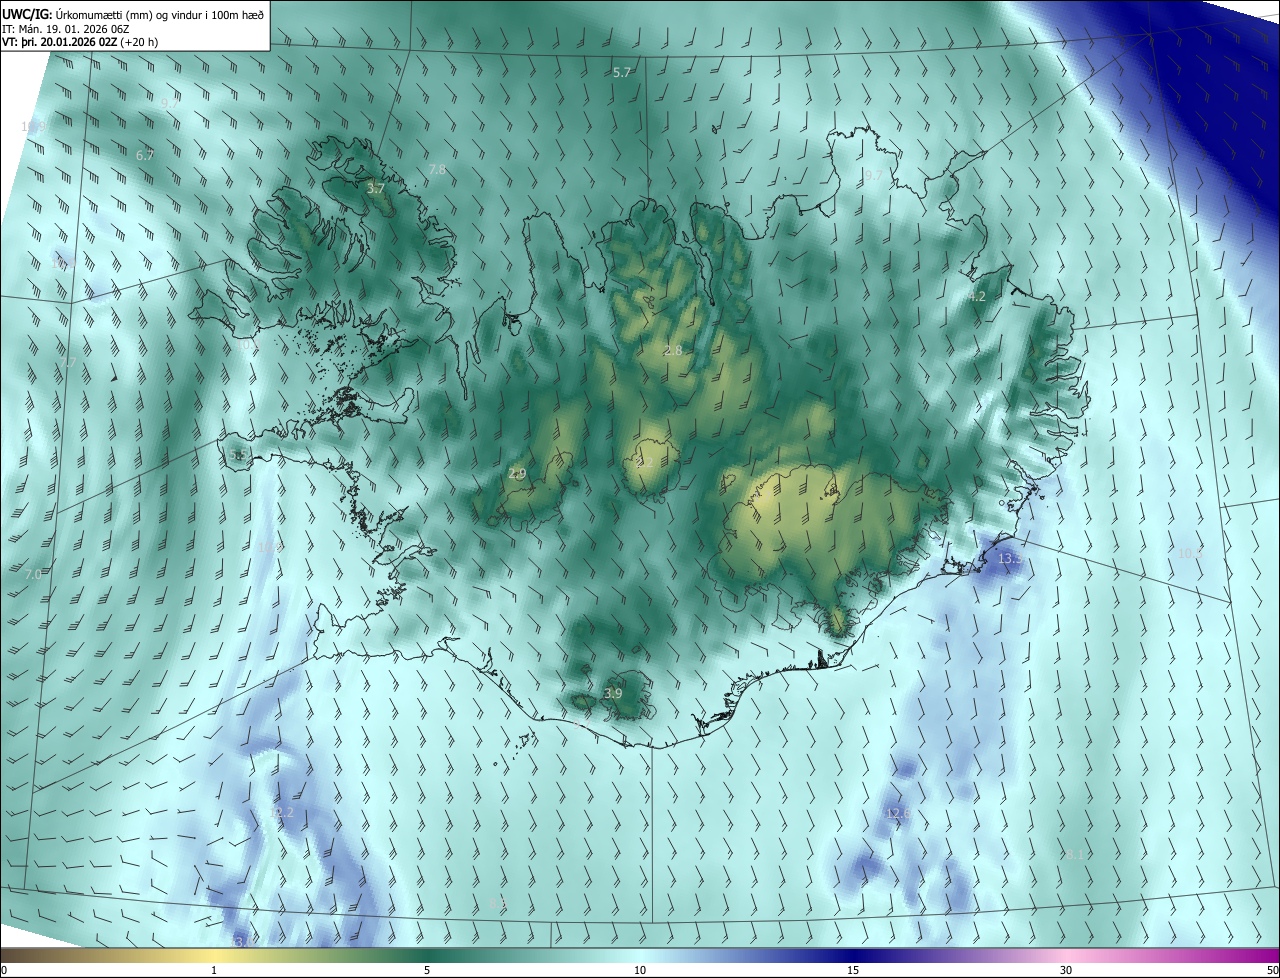The height and width of the screenshot is (978, 1280).
Task: Click the 7.0 value label at the left edge
Action: click(x=33, y=575)
